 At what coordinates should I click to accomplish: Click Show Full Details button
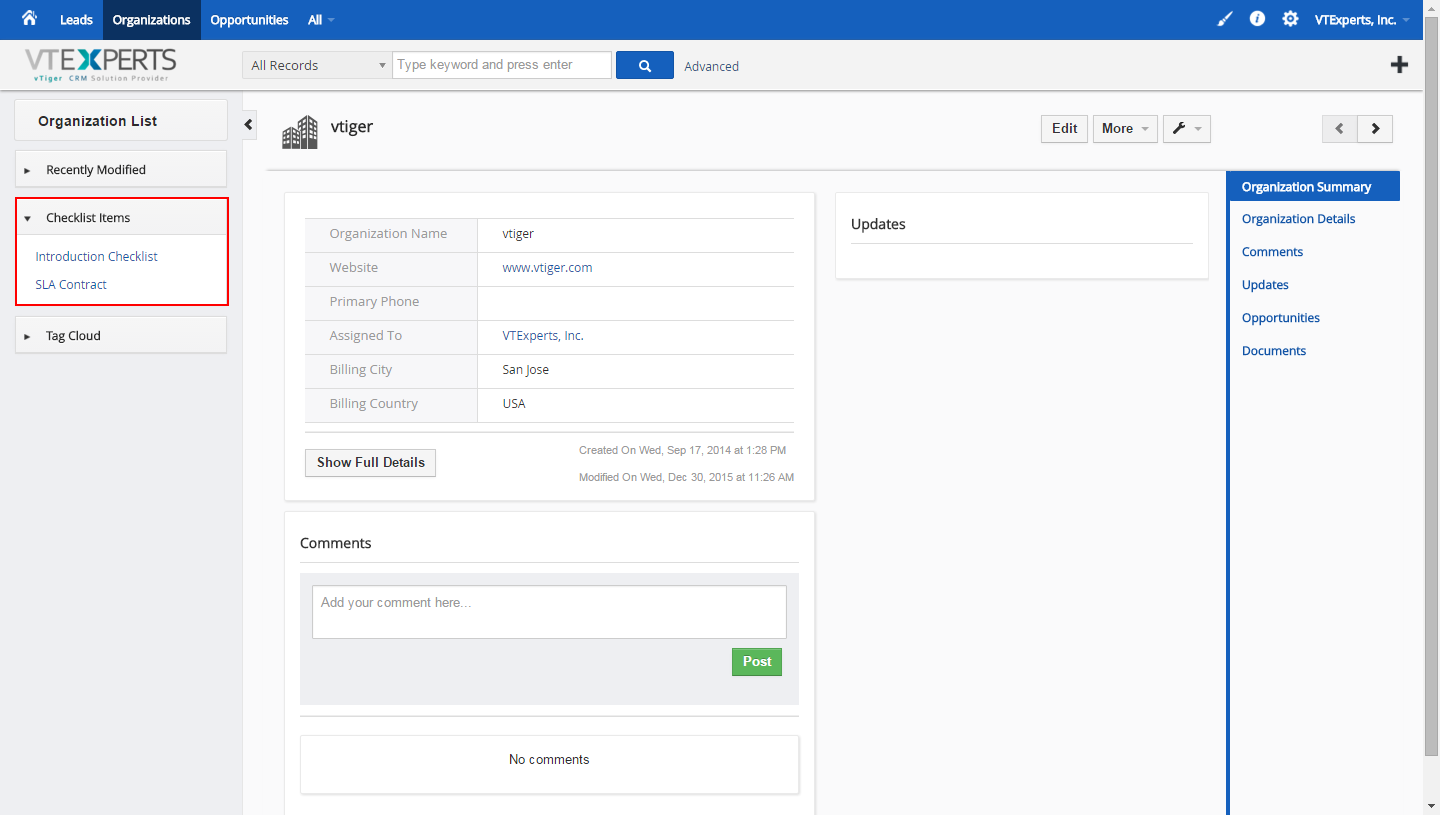coord(370,462)
